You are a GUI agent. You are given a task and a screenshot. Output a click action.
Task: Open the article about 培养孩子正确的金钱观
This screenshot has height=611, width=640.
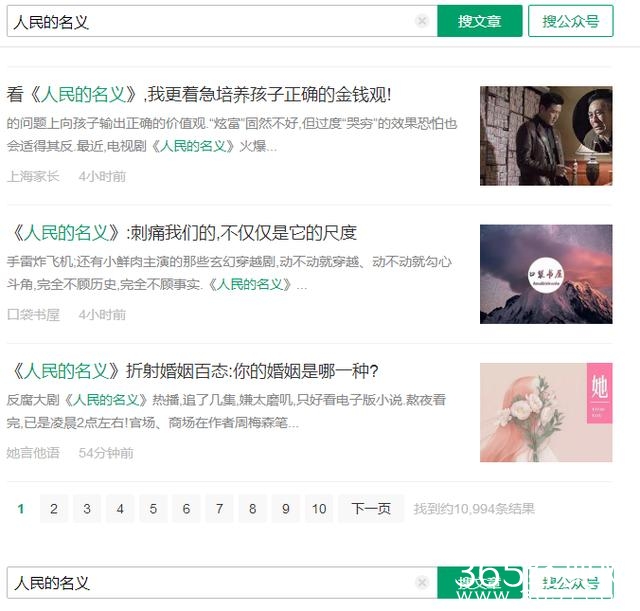click(x=199, y=95)
